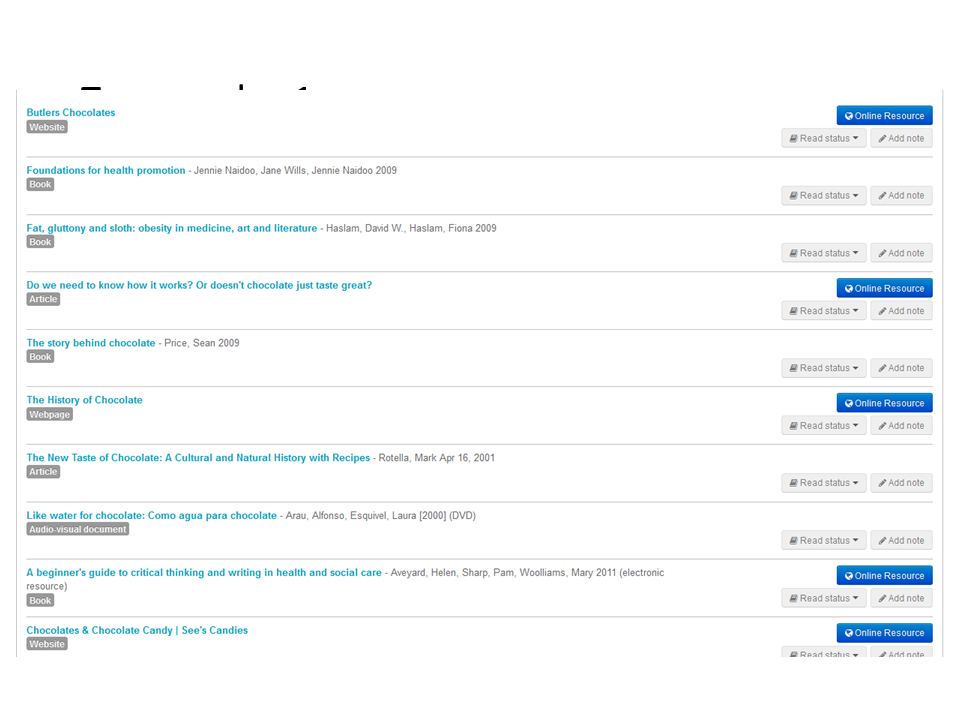Open Online Resource for the critical thinking guide

[884, 576]
